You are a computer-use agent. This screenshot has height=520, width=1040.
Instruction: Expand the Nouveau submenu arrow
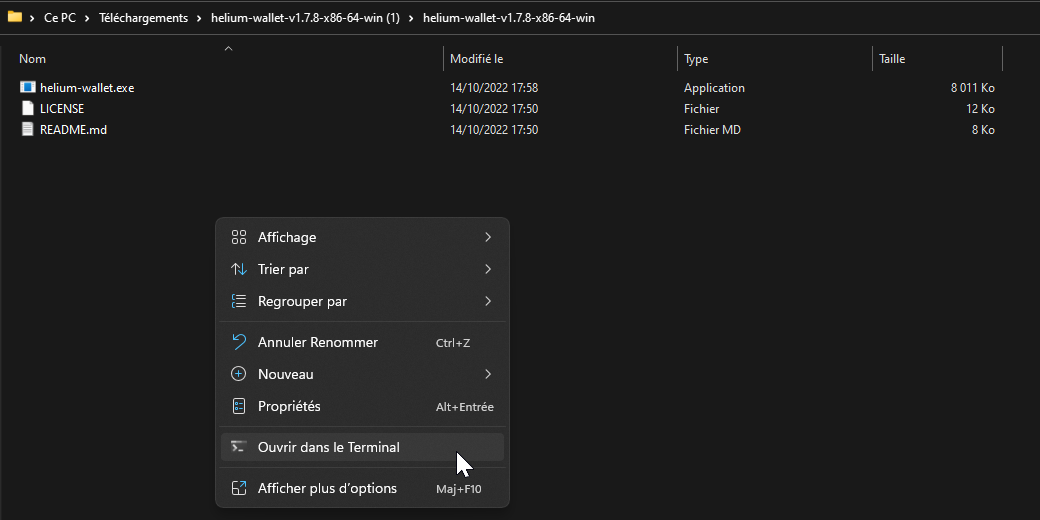488,374
